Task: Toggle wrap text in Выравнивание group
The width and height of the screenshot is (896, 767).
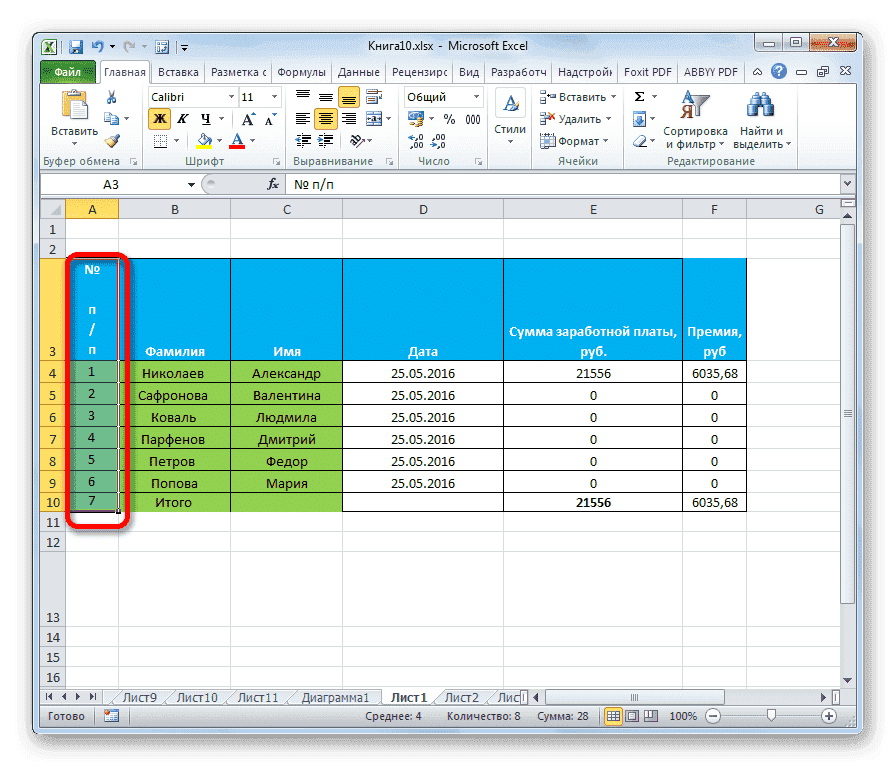Action: 374,97
